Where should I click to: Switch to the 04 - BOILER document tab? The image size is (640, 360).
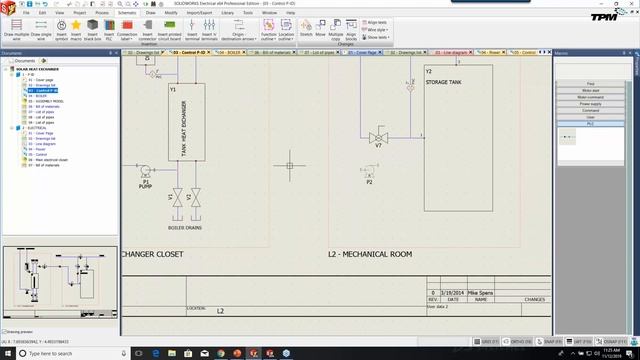(228, 53)
